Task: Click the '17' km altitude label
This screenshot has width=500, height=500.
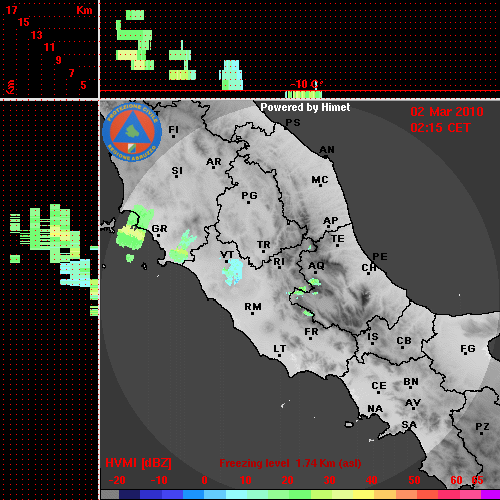Action: tap(11, 10)
